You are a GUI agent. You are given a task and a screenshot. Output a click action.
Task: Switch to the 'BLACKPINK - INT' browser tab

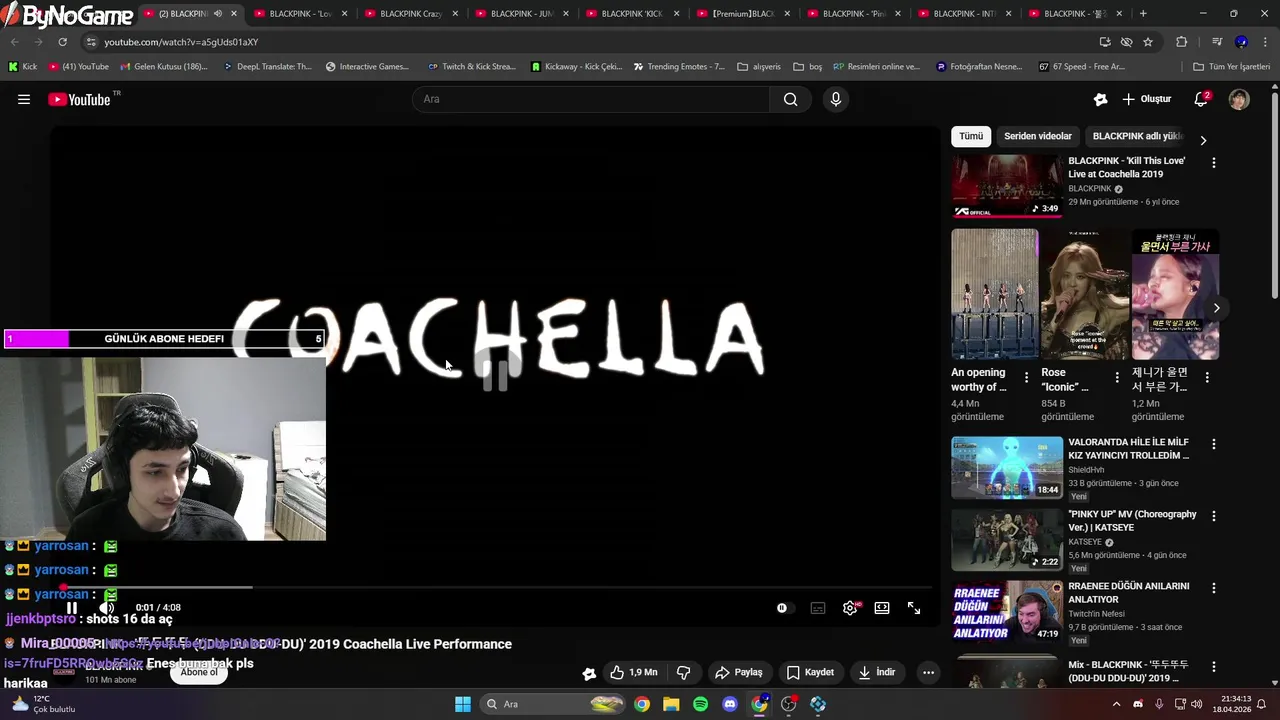[964, 14]
